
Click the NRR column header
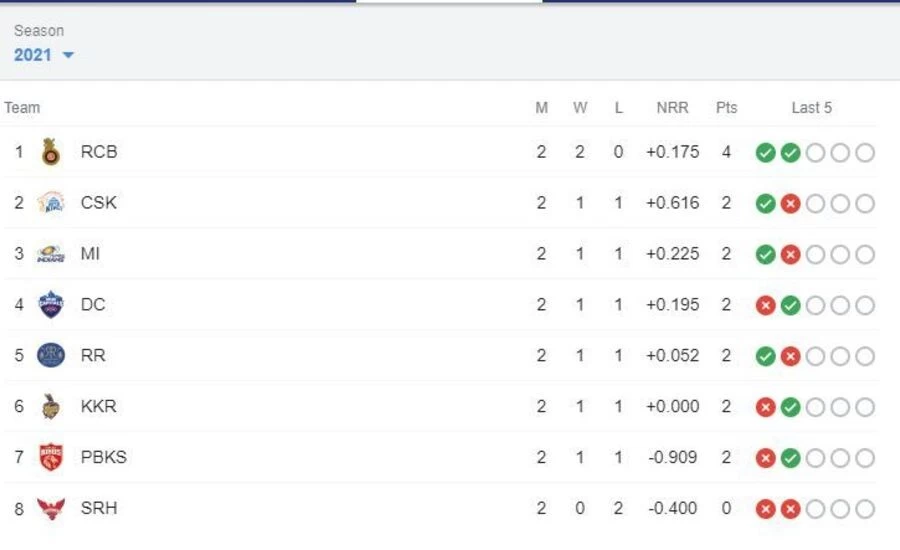pos(672,108)
